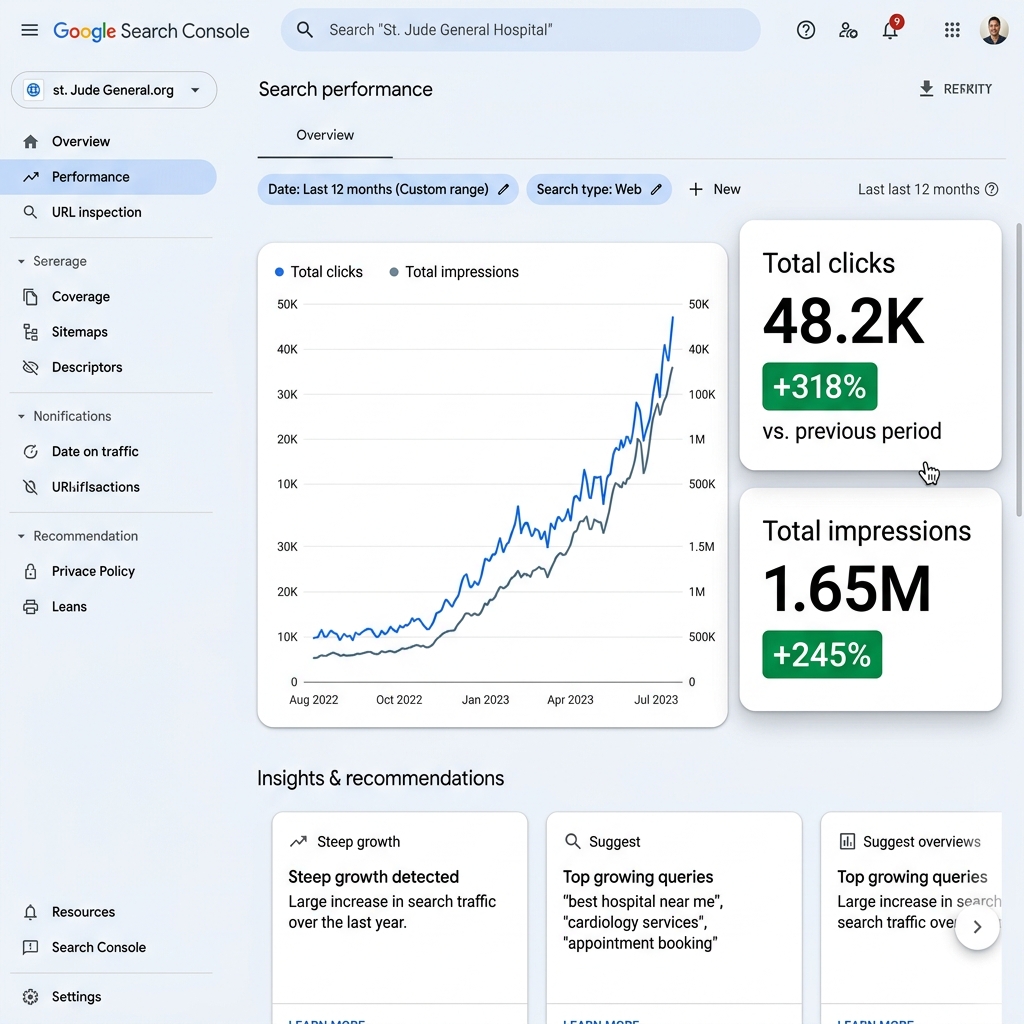This screenshot has width=1024, height=1024.
Task: Edit the date filter pencil icon
Action: pyautogui.click(x=503, y=189)
